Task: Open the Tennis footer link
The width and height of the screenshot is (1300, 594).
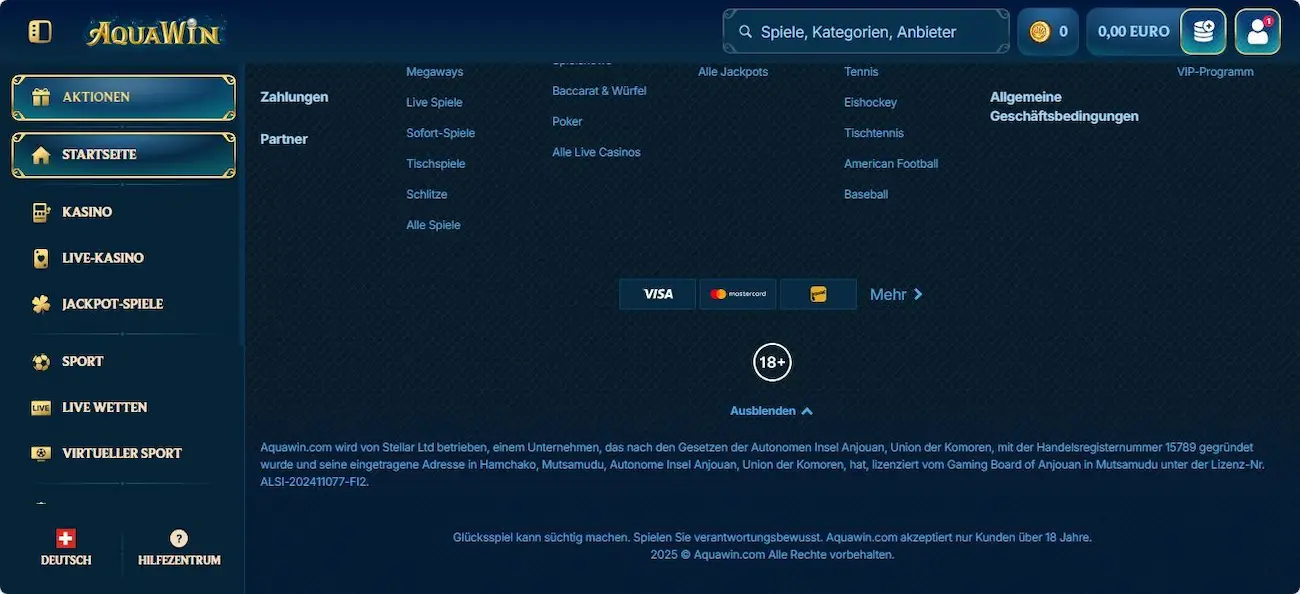Action: click(861, 72)
